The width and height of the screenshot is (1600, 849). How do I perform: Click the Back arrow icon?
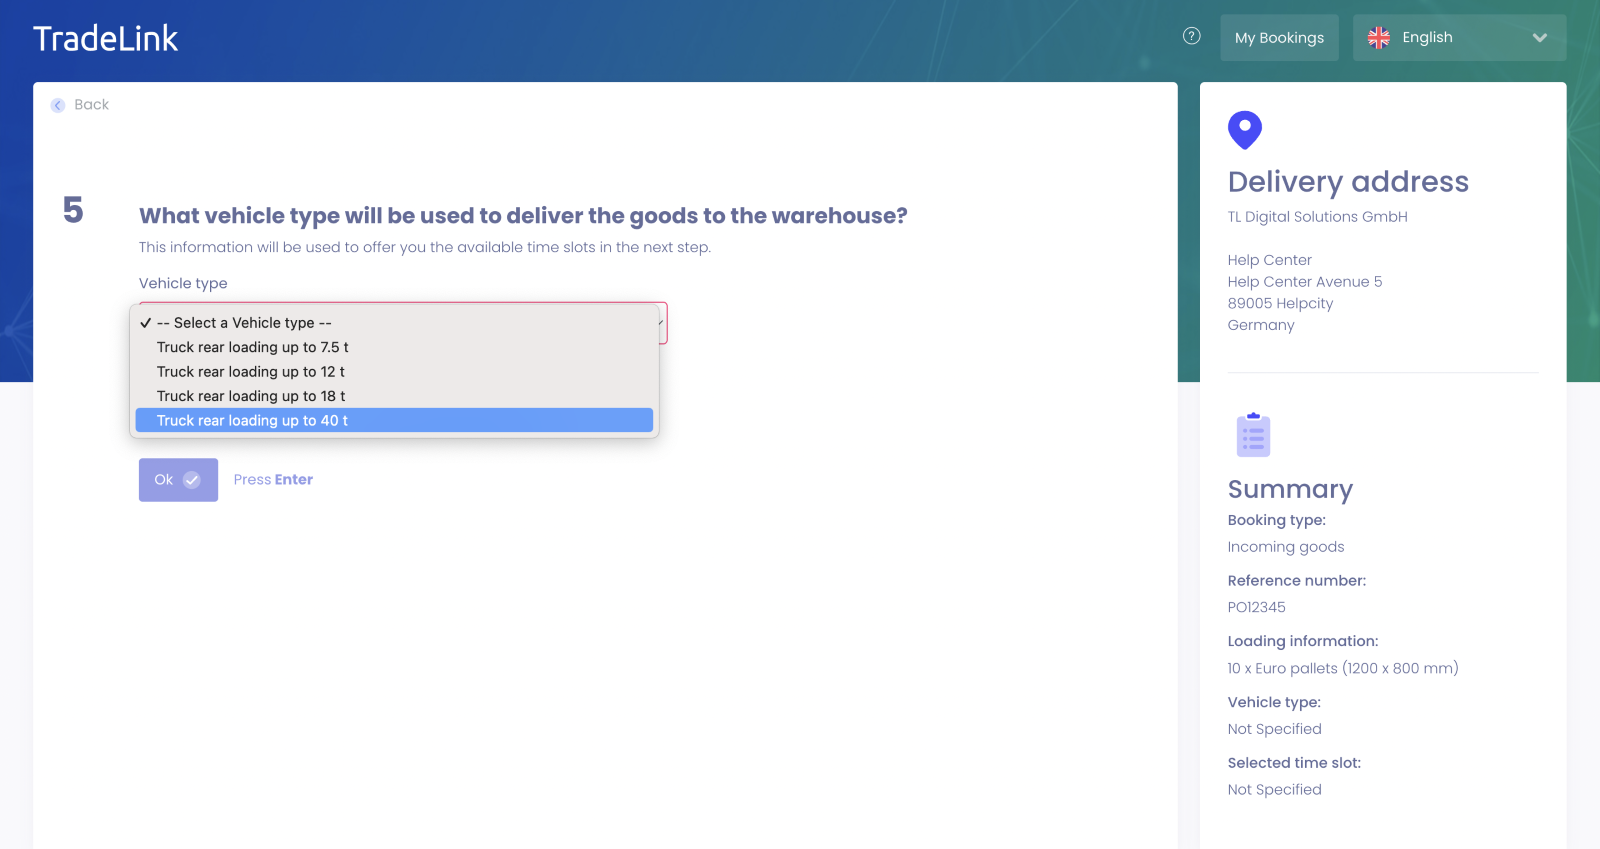click(x=58, y=105)
